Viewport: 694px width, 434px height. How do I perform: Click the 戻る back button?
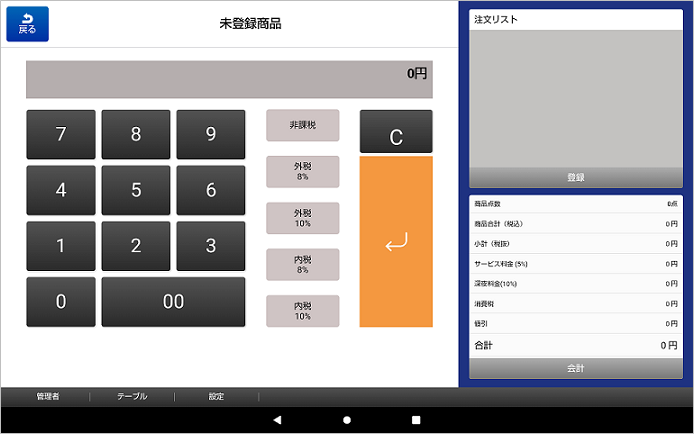coord(27,24)
